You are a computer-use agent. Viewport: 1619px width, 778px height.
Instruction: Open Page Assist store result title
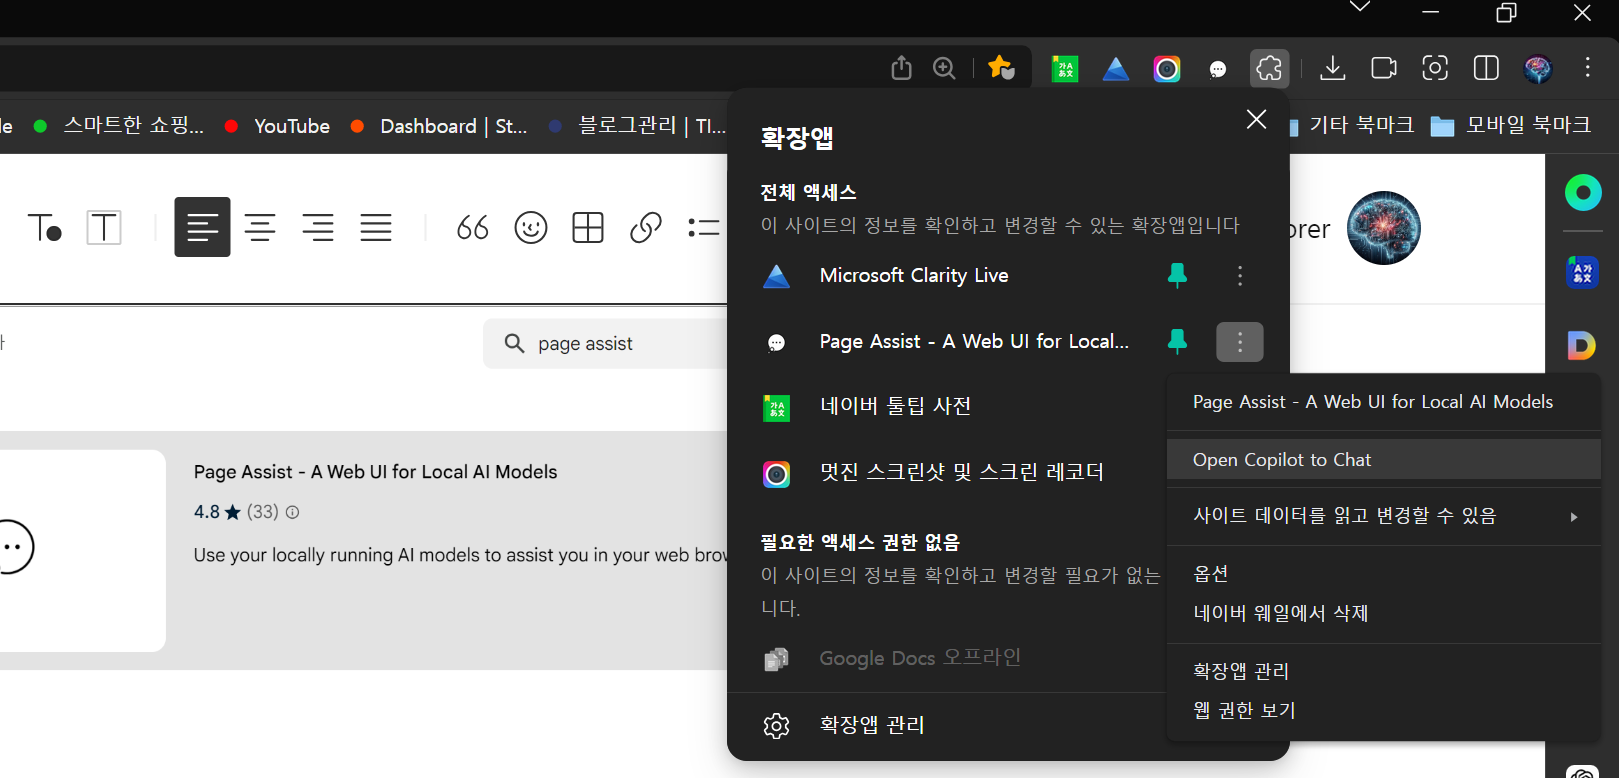tap(375, 472)
